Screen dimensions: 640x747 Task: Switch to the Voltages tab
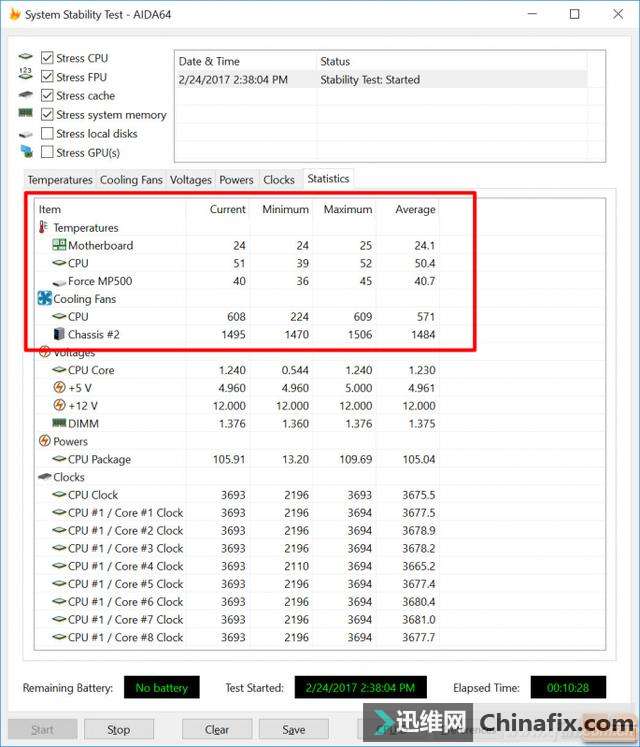[x=191, y=180]
